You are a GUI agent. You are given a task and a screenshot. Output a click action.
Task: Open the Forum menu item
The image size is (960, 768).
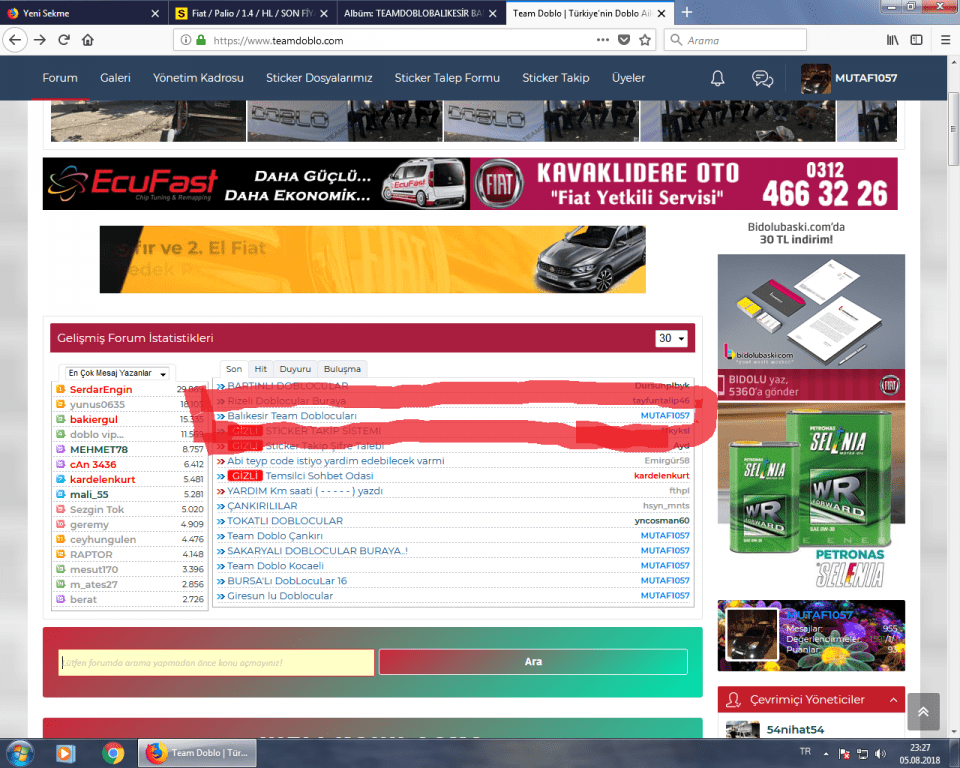[60, 78]
